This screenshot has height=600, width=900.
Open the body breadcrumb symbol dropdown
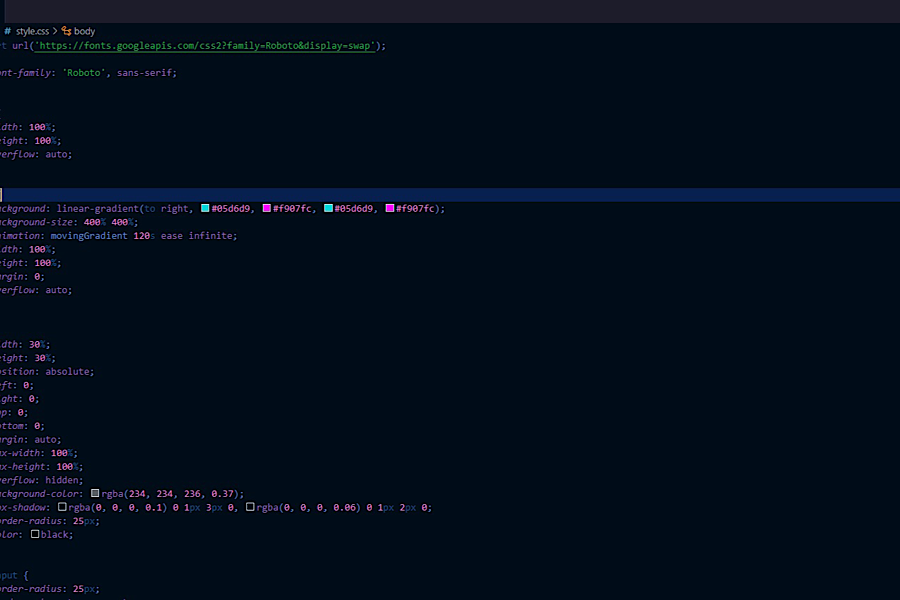click(84, 31)
